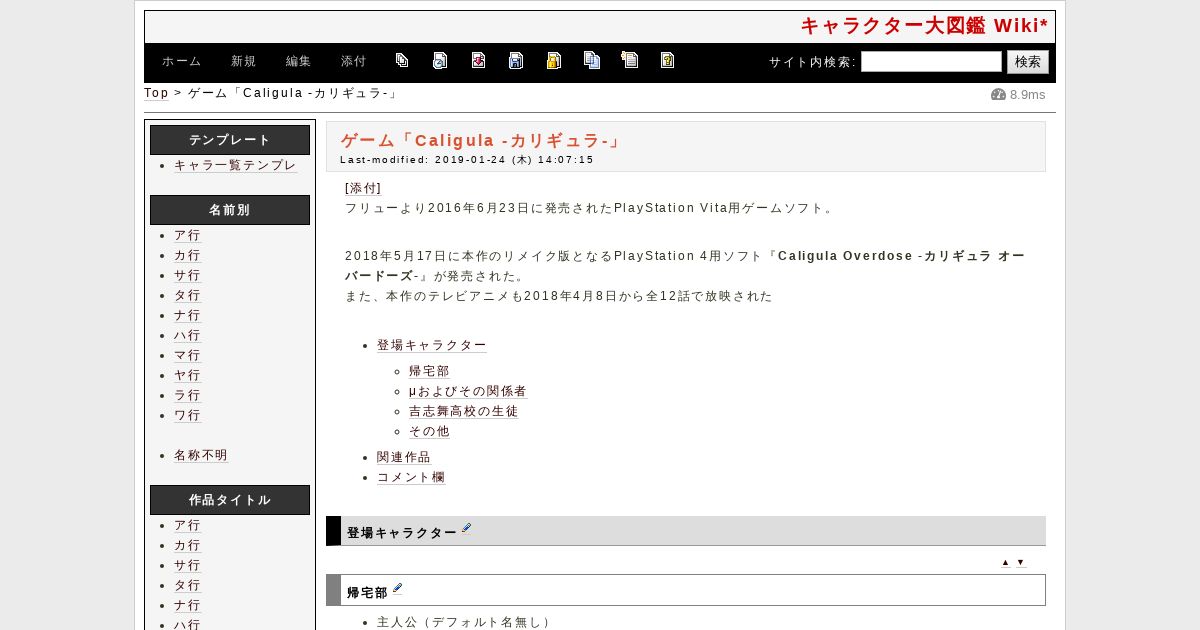Click the blue duplicate-pages copy icon
Screen dimensions: 1200x630
pos(592,60)
